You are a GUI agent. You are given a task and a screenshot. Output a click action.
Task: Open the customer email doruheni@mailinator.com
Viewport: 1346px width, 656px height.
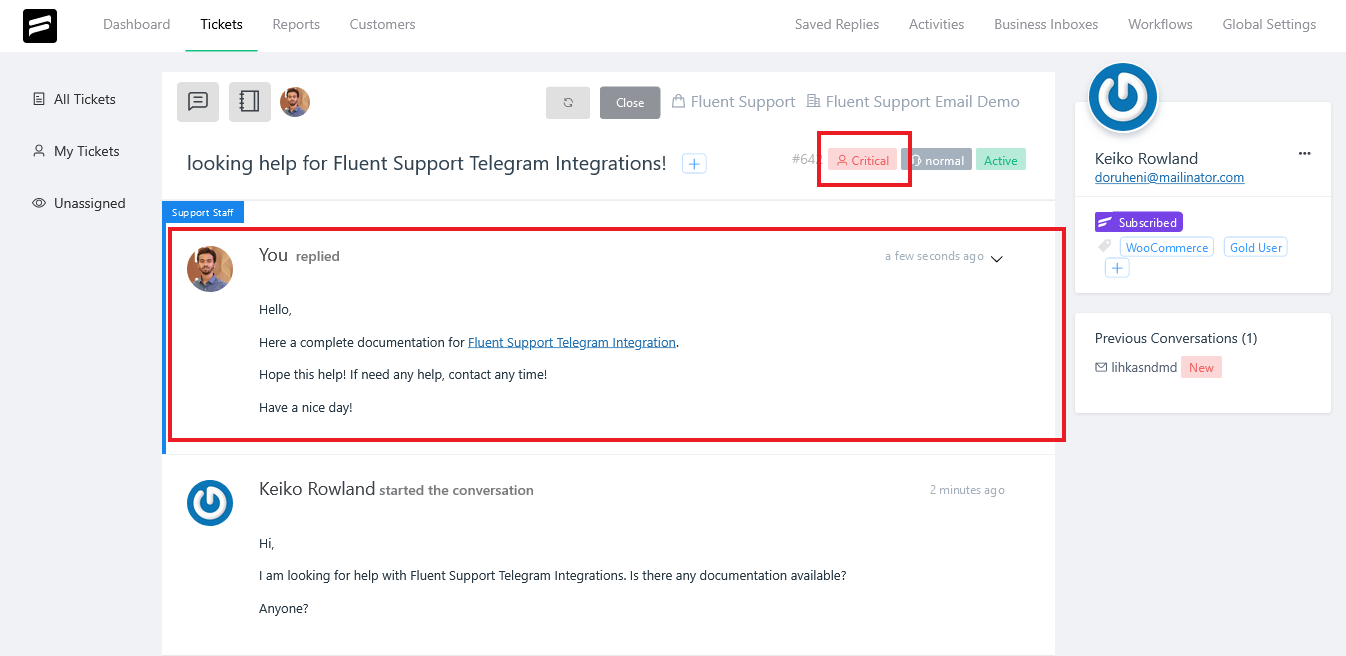pyautogui.click(x=1169, y=177)
